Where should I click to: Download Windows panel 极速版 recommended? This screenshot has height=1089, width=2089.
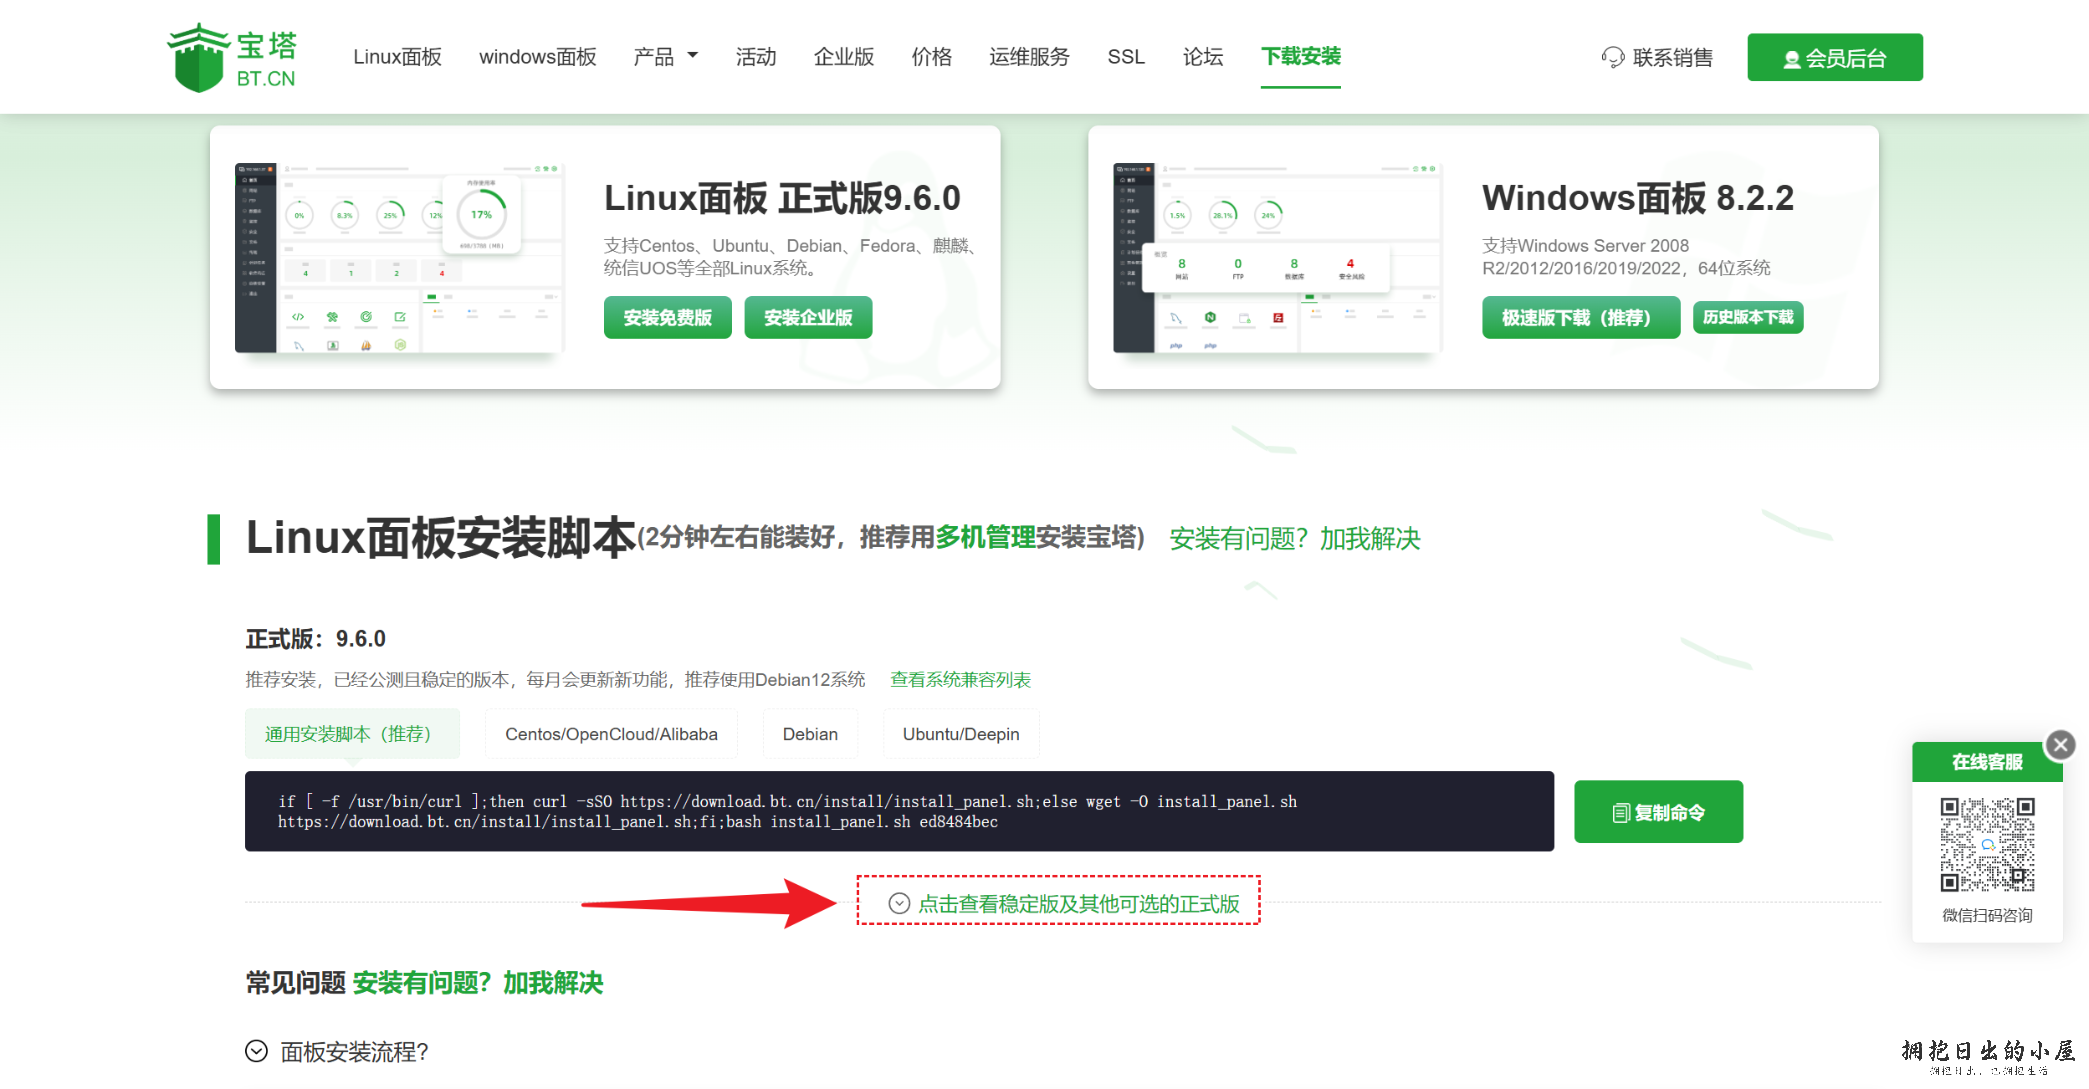coord(1579,318)
